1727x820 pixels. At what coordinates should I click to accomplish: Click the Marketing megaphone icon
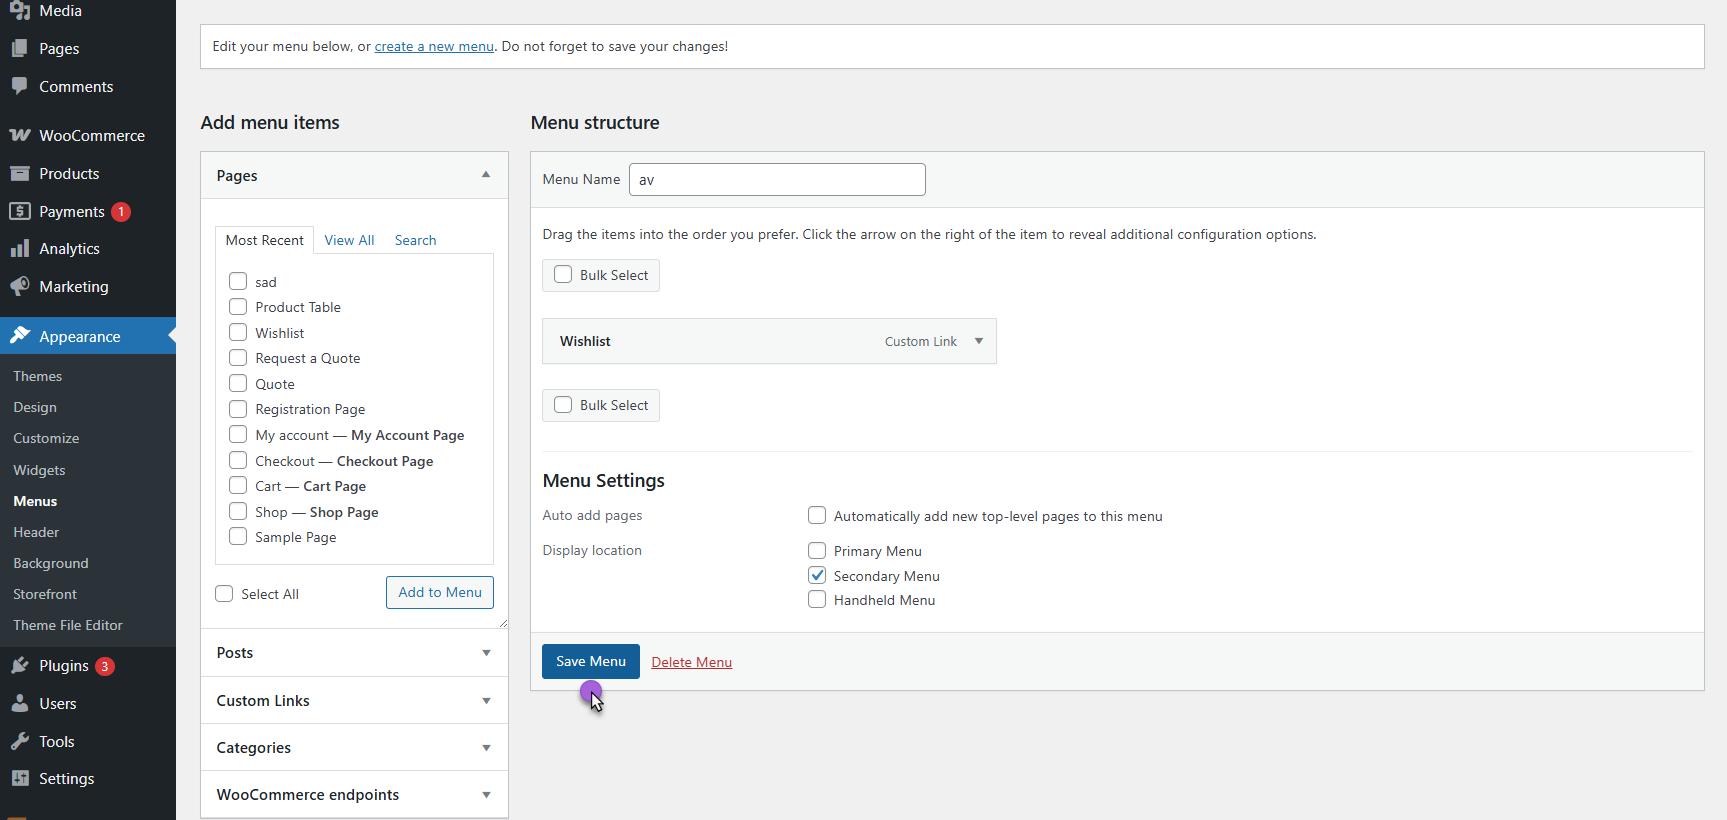[20, 287]
